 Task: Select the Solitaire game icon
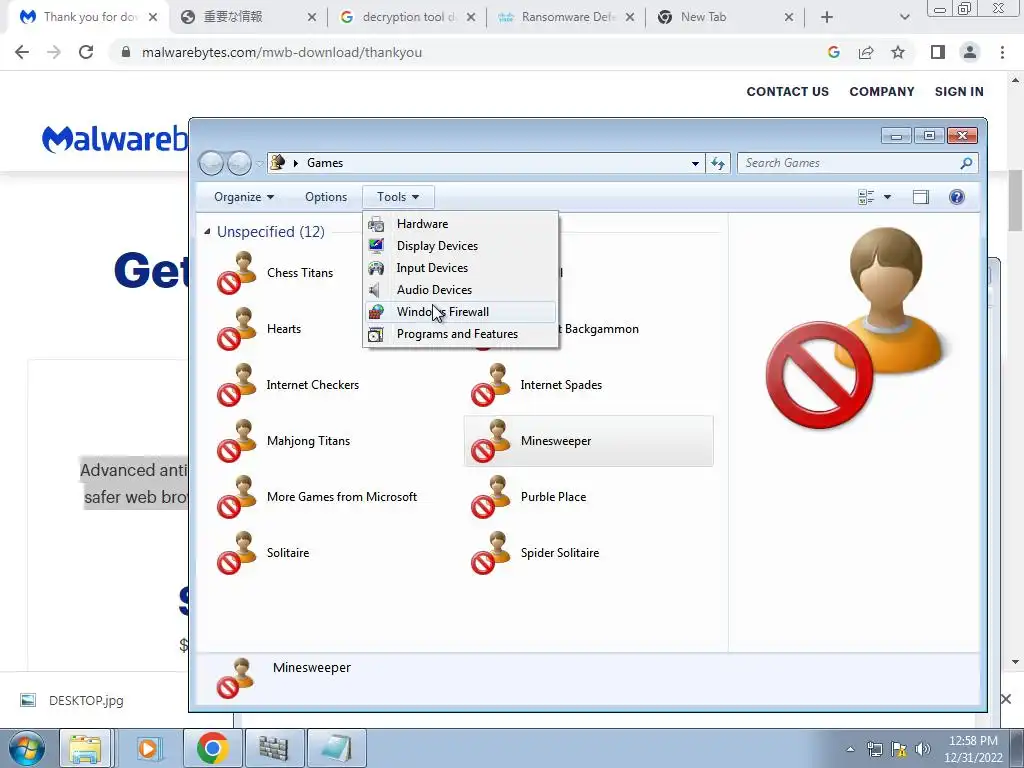click(x=236, y=552)
